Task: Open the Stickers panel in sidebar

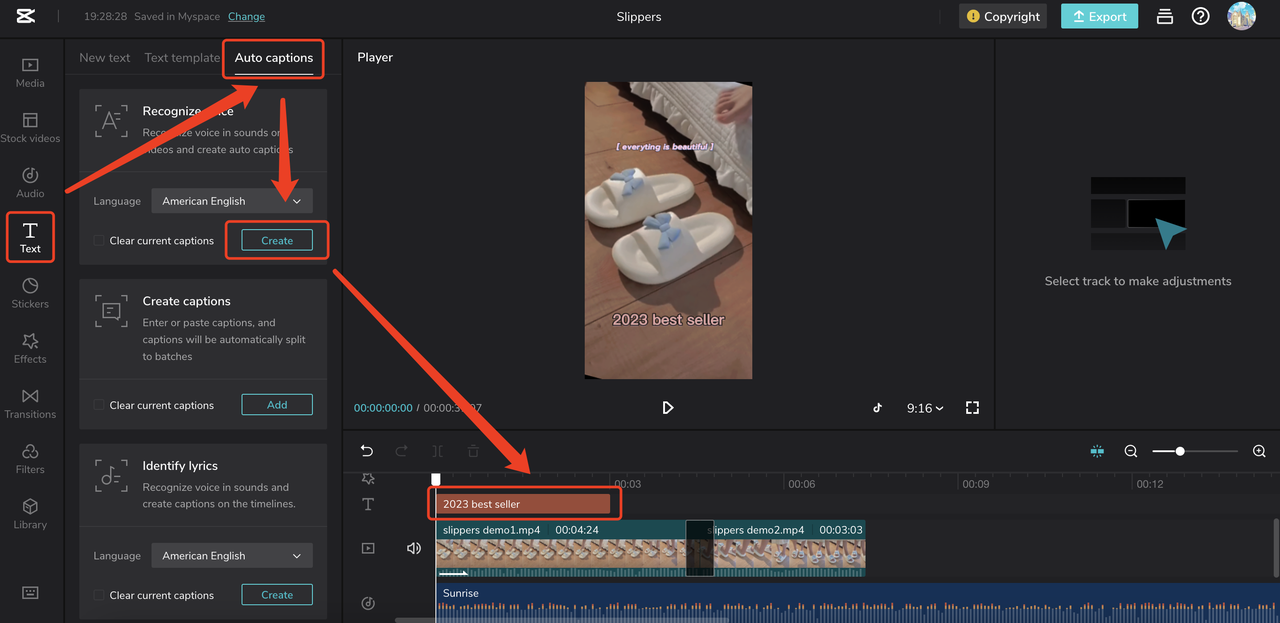Action: (x=30, y=293)
